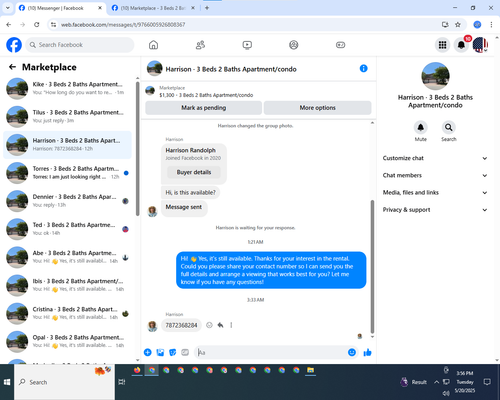Choose a GIF in the composer
This screenshot has width=500, height=400.
[x=185, y=352]
